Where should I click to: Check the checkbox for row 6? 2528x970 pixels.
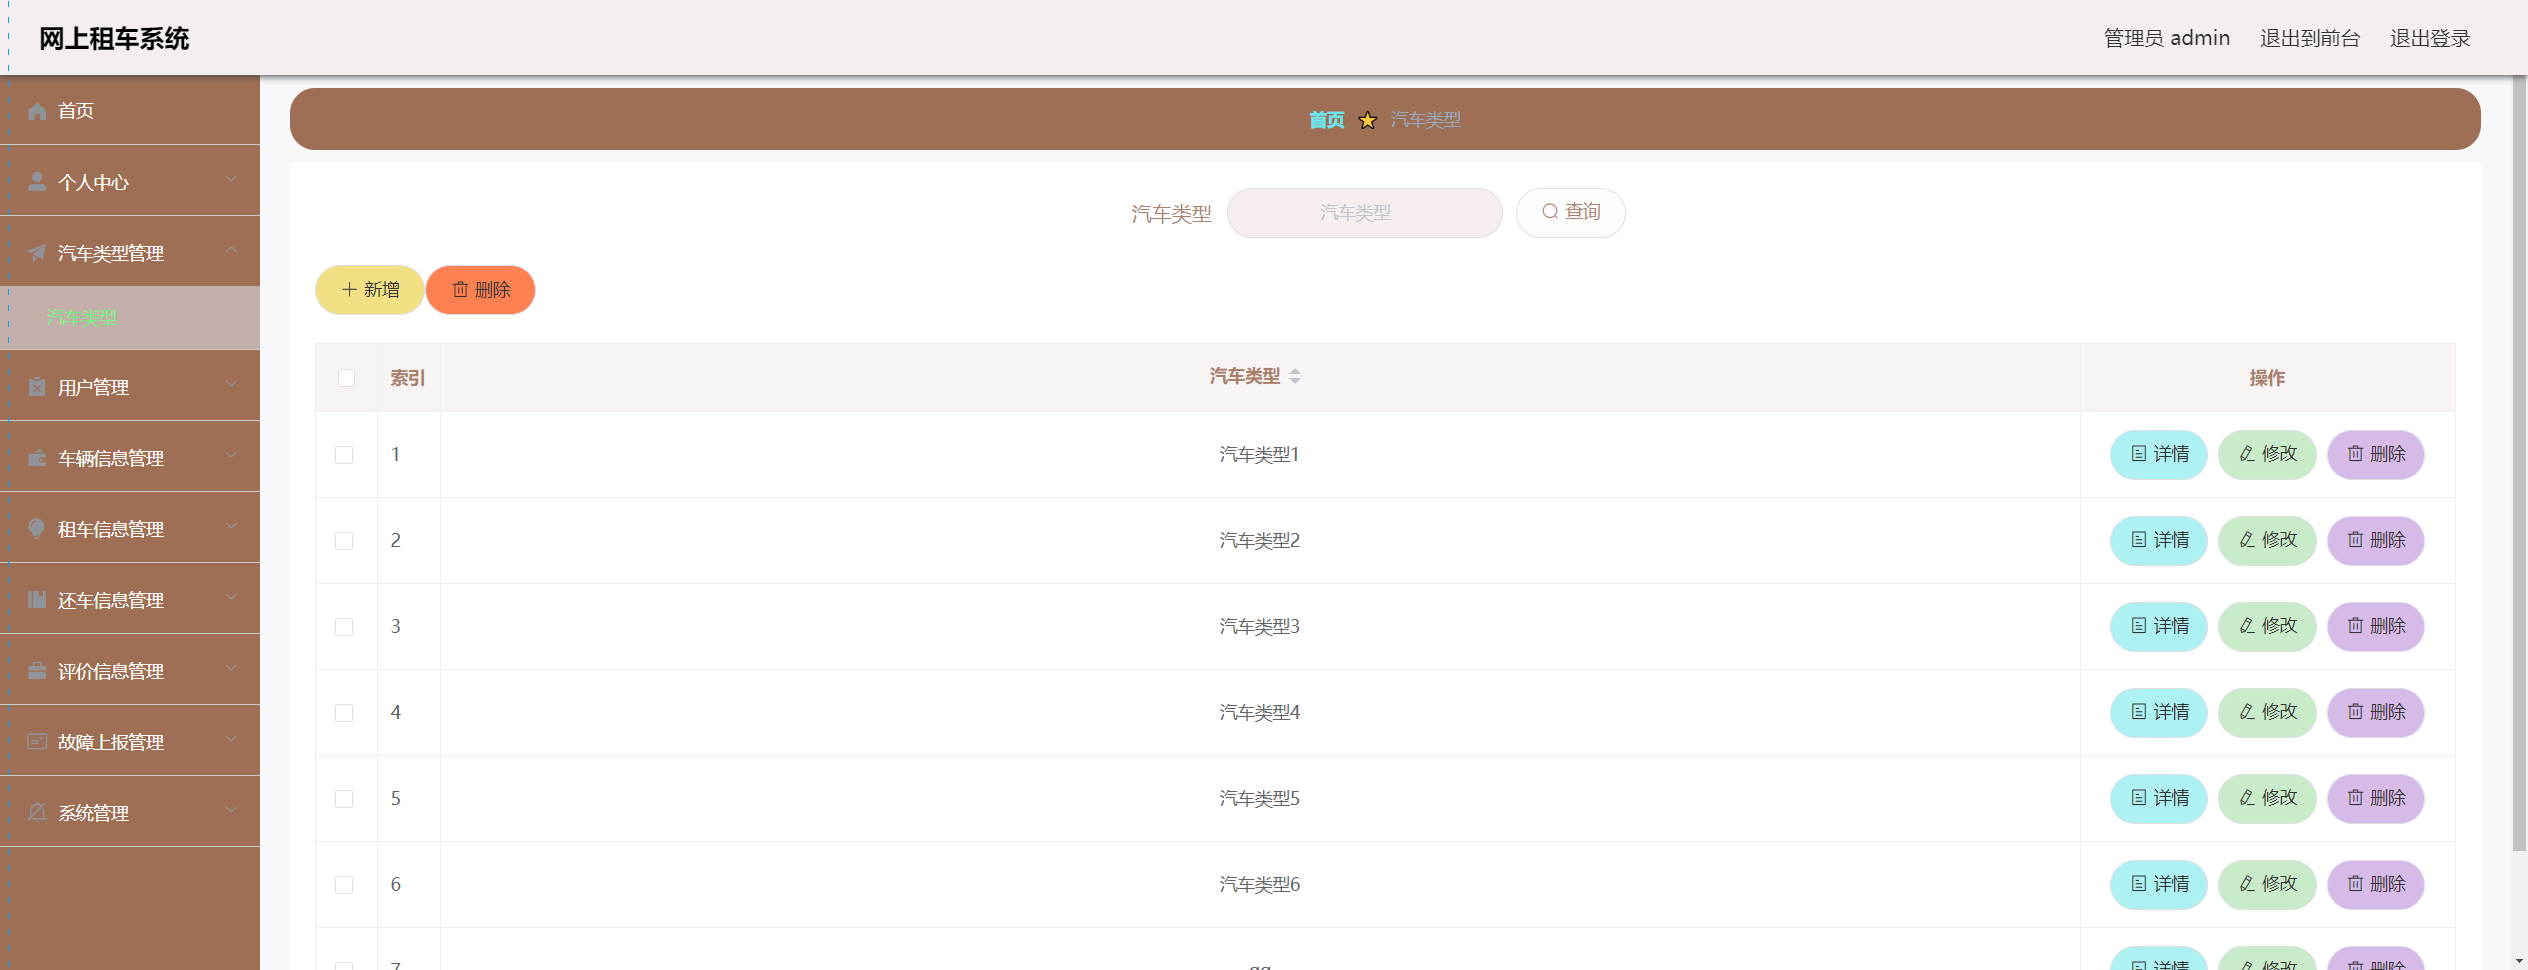pyautogui.click(x=344, y=885)
